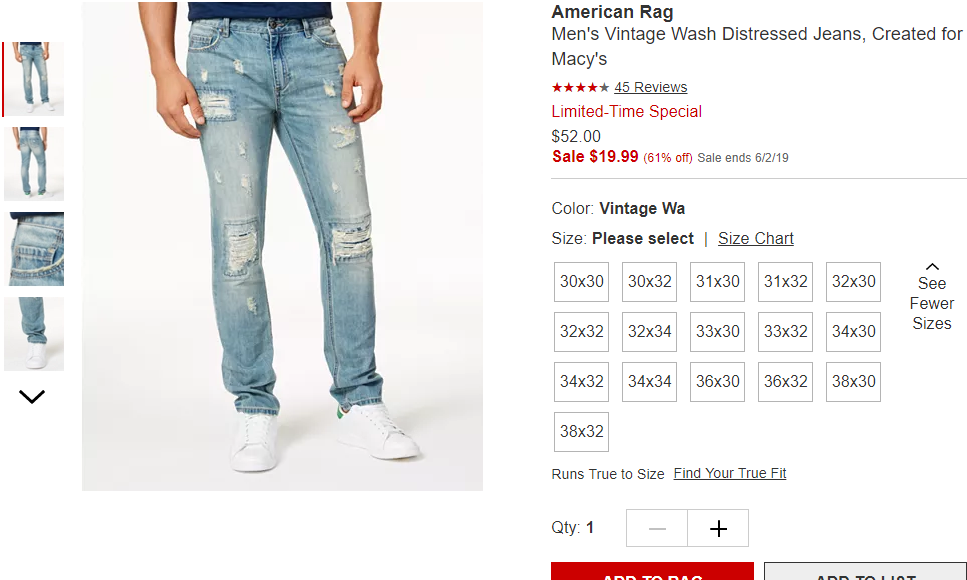
Task: View the ankle and sneaker thumbnail
Action: point(34,334)
